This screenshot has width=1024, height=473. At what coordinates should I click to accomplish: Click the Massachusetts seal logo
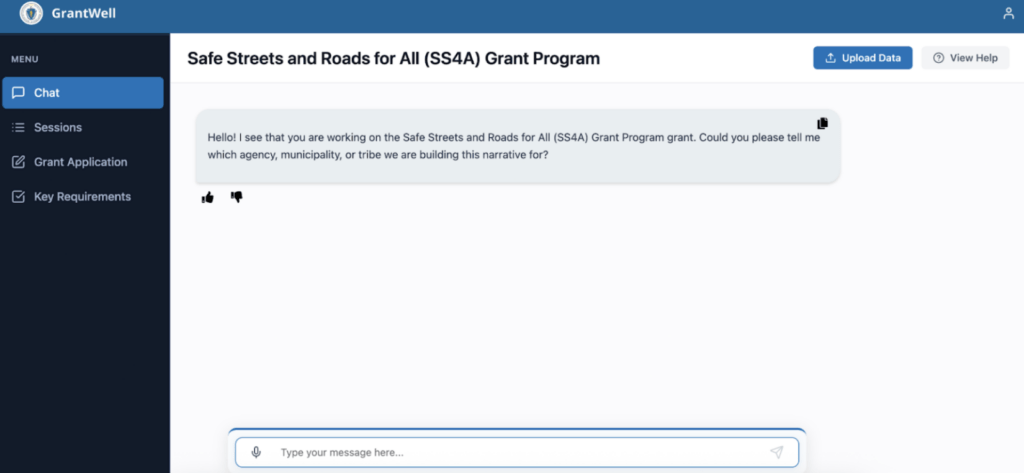click(x=31, y=13)
